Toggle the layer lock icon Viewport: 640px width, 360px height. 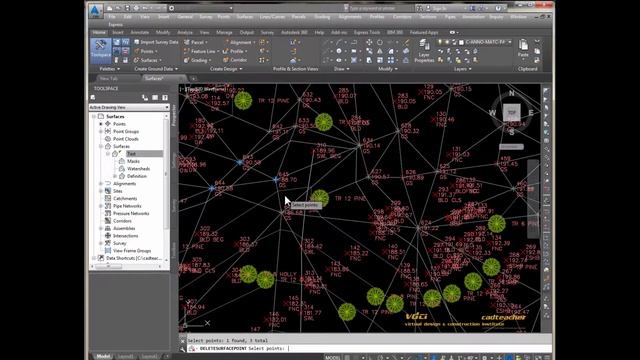[x=454, y=42]
